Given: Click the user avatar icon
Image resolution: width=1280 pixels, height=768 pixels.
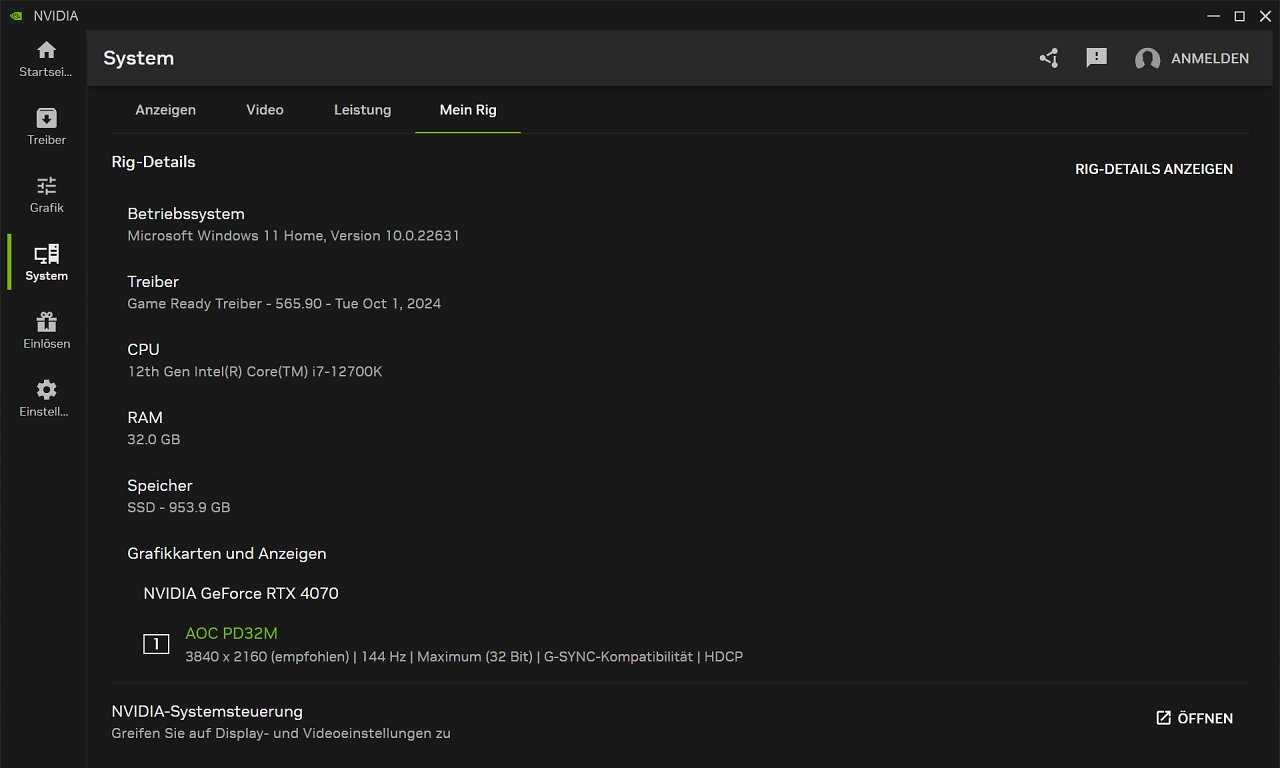Looking at the screenshot, I should (x=1147, y=59).
